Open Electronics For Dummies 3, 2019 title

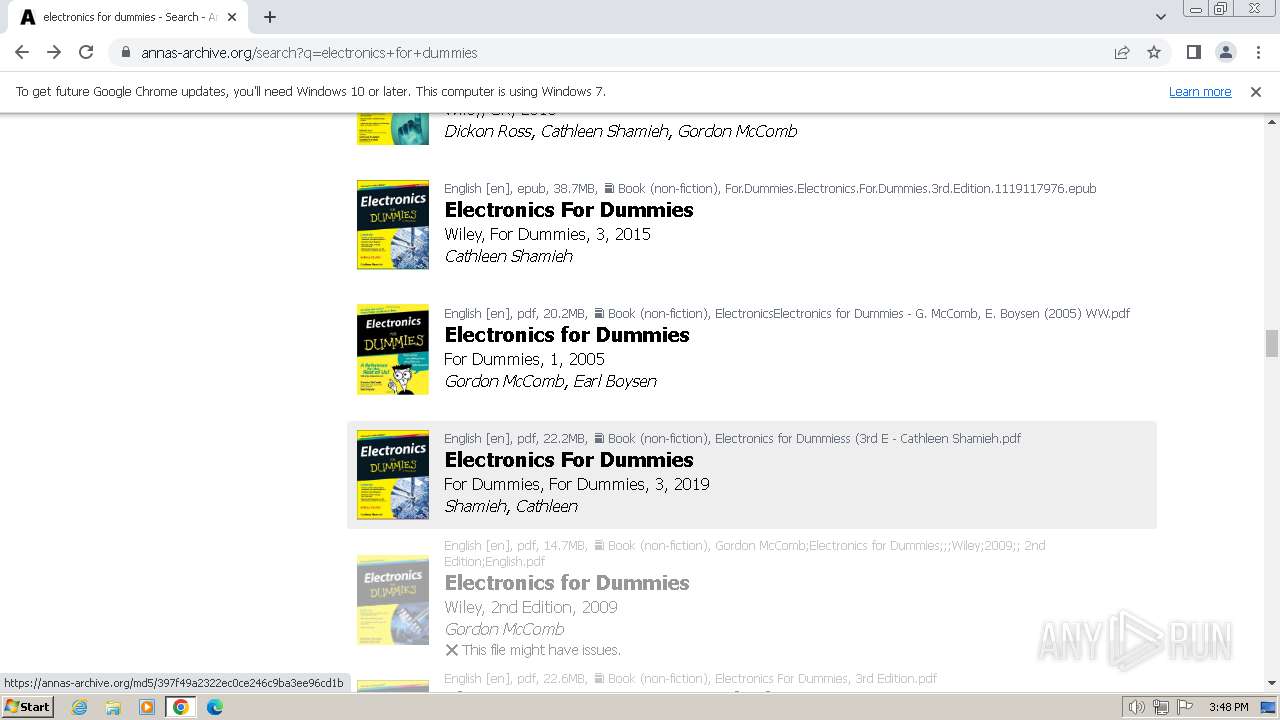[x=569, y=460]
